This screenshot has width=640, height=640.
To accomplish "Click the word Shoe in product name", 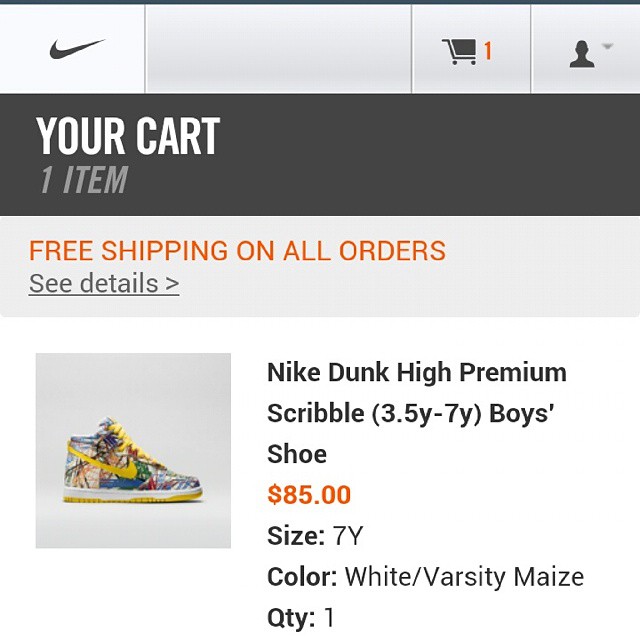I will click(x=297, y=454).
